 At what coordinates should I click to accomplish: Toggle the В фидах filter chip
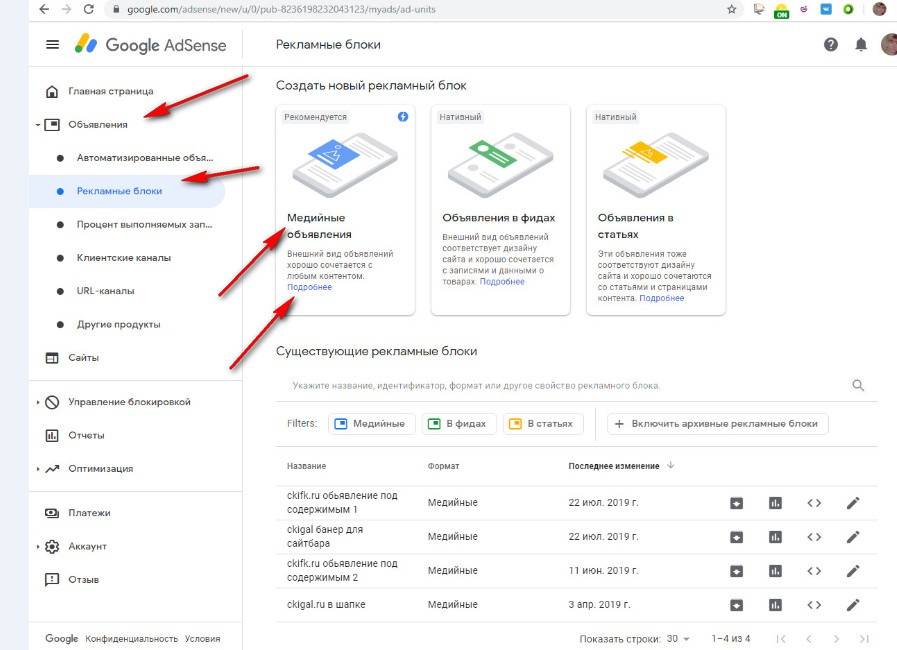pyautogui.click(x=459, y=424)
